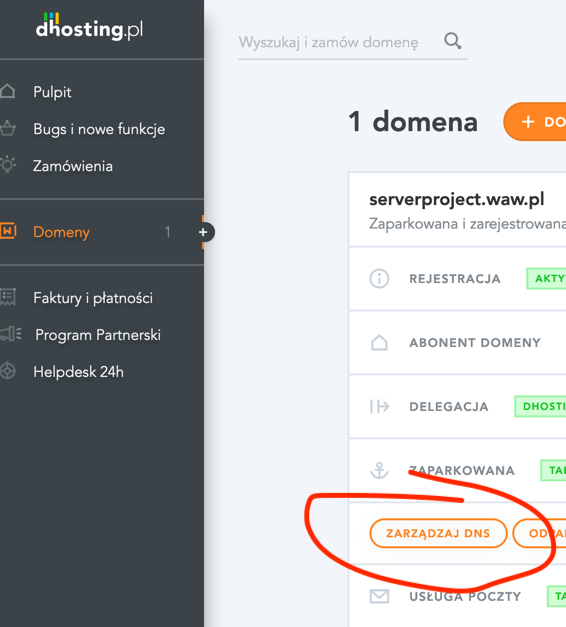Click the serverproject.waw.pl domain title
This screenshot has height=627, width=566.
coord(457,199)
